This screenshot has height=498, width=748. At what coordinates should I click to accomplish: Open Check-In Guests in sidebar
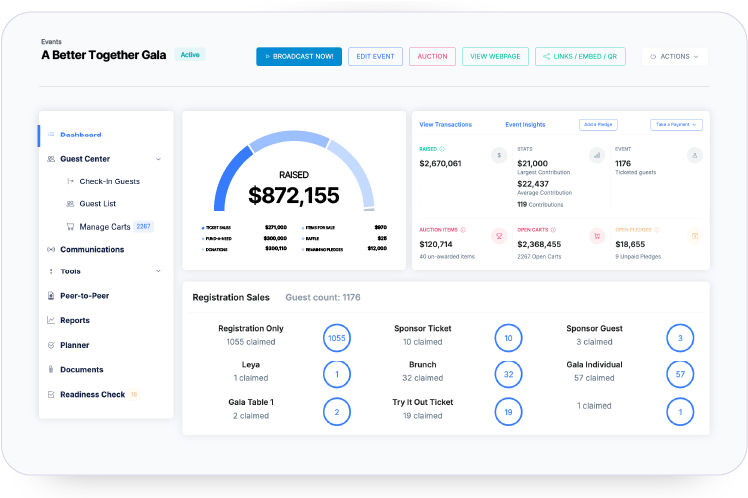tap(109, 181)
